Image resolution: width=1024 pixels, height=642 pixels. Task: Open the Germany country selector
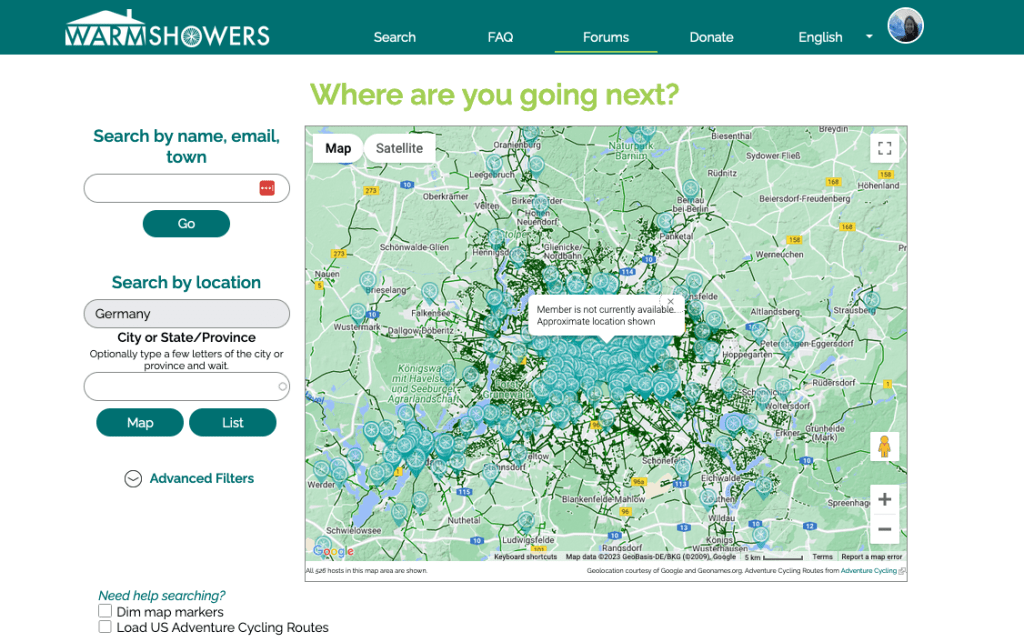click(x=187, y=314)
